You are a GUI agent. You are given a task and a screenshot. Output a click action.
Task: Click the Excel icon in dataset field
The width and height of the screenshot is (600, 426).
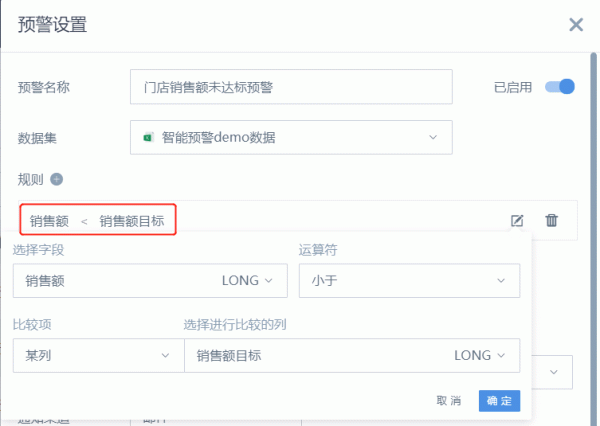[149, 137]
